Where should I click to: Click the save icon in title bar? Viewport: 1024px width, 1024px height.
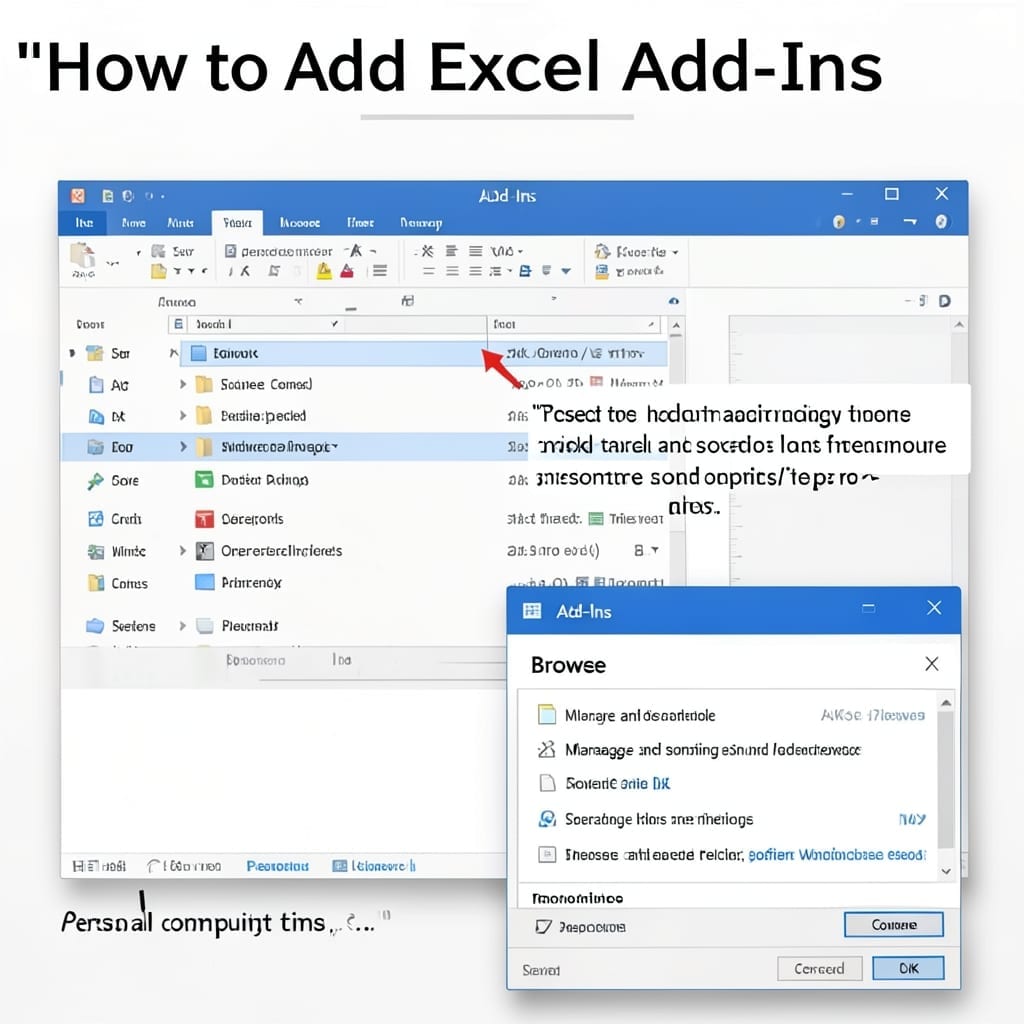108,196
